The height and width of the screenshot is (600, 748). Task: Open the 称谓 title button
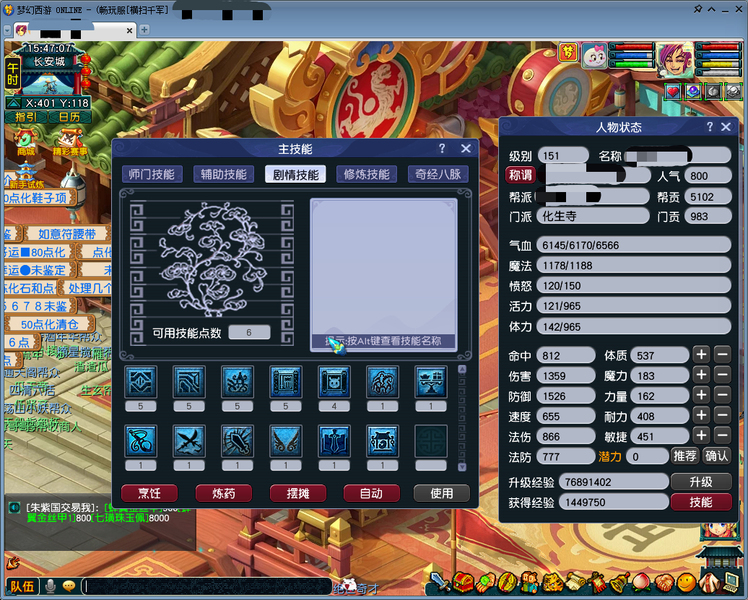coord(520,175)
